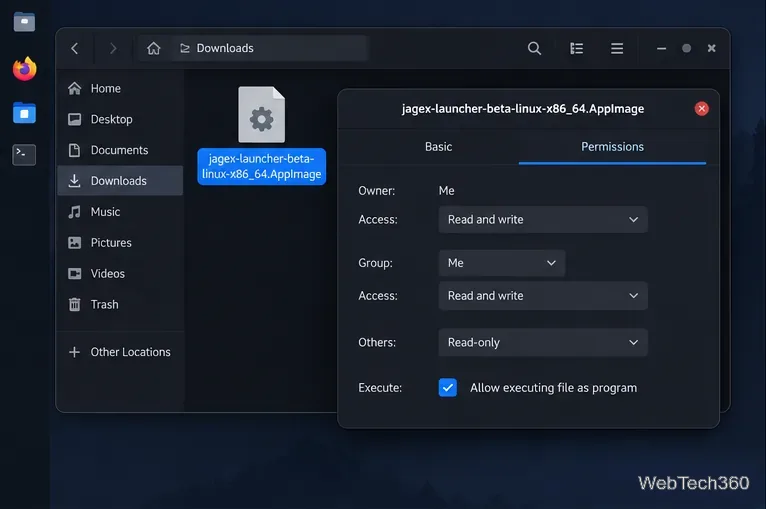This screenshot has width=766, height=509.
Task: Open Music in the sidebar
Action: [x=120, y=212]
